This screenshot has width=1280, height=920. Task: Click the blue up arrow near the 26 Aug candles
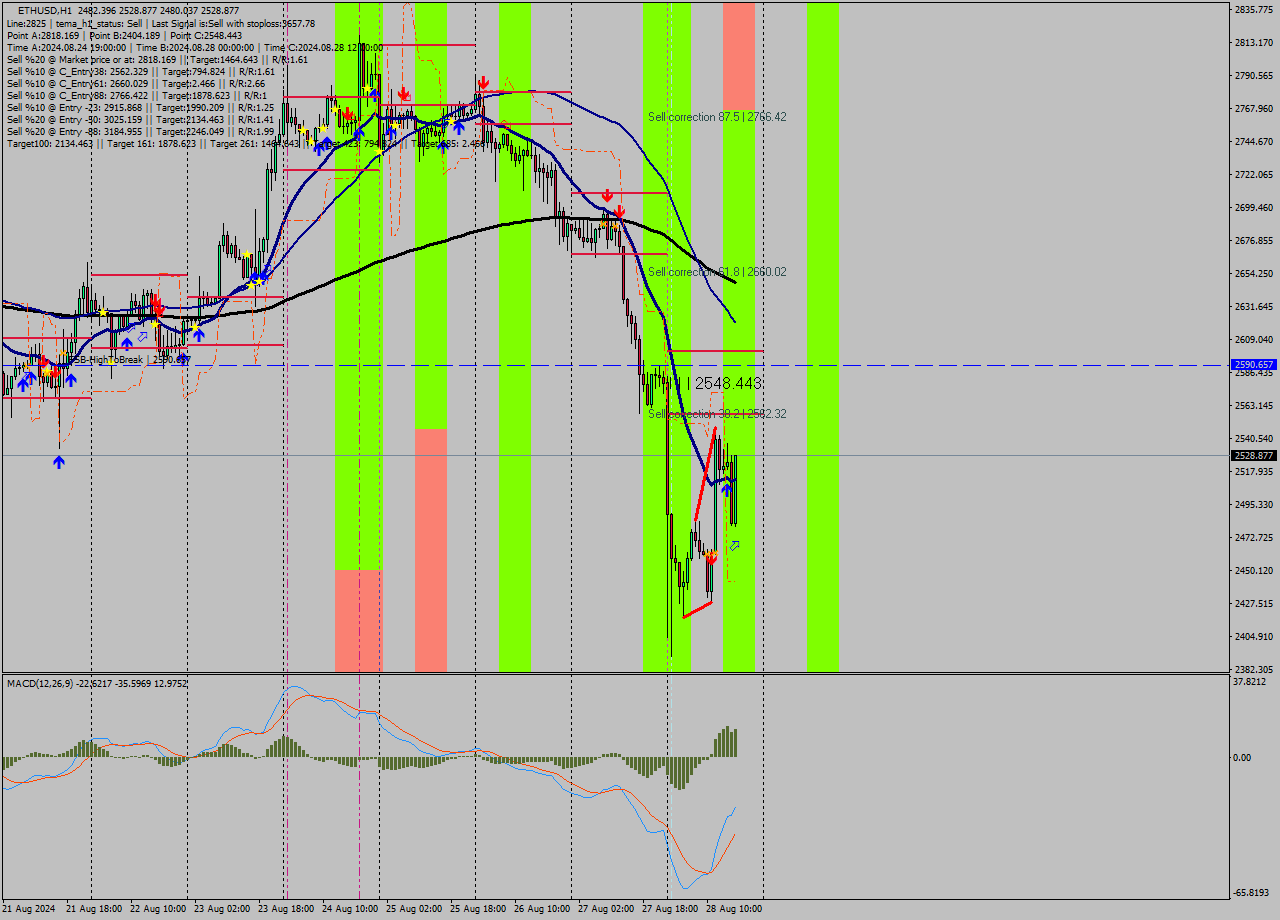pos(459,128)
